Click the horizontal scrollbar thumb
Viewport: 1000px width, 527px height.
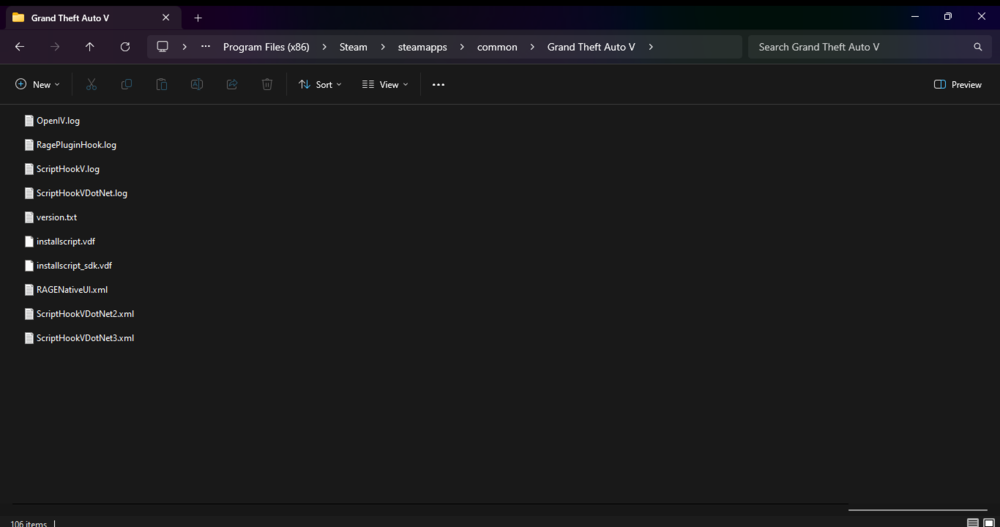(917, 510)
